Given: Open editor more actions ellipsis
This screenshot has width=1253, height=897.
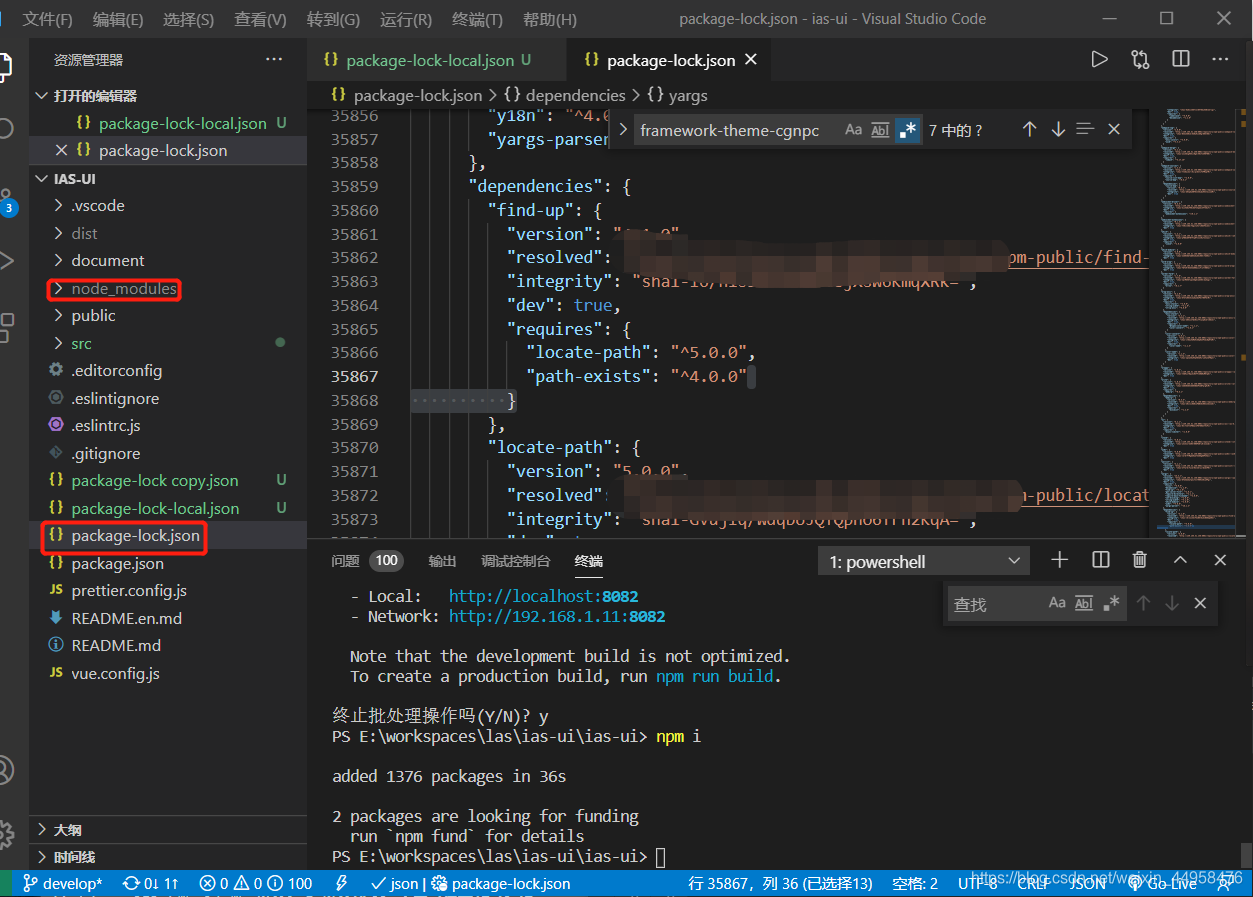Looking at the screenshot, I should pyautogui.click(x=1220, y=60).
